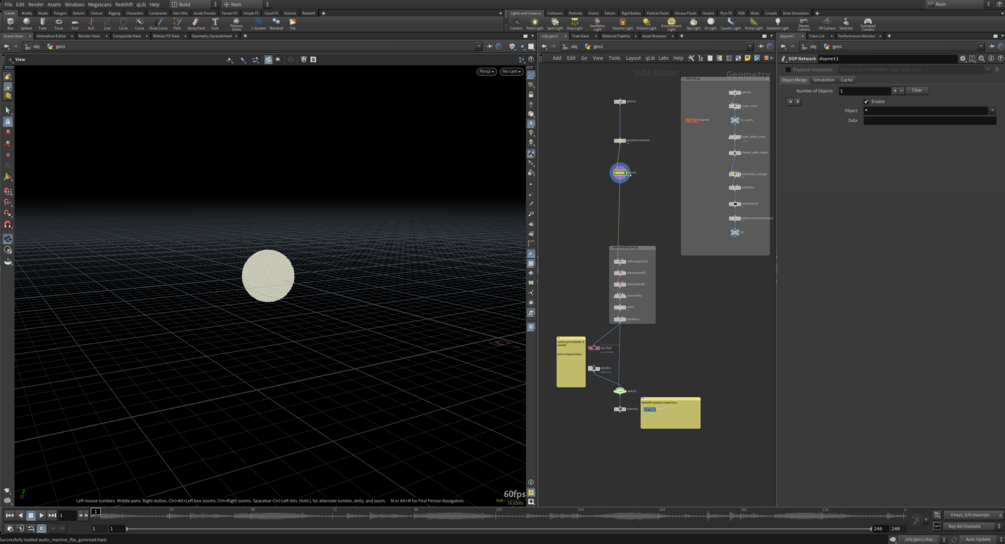The height and width of the screenshot is (544, 1005).
Task: Open the network editor path dropdown arrow
Action: [x=749, y=46]
